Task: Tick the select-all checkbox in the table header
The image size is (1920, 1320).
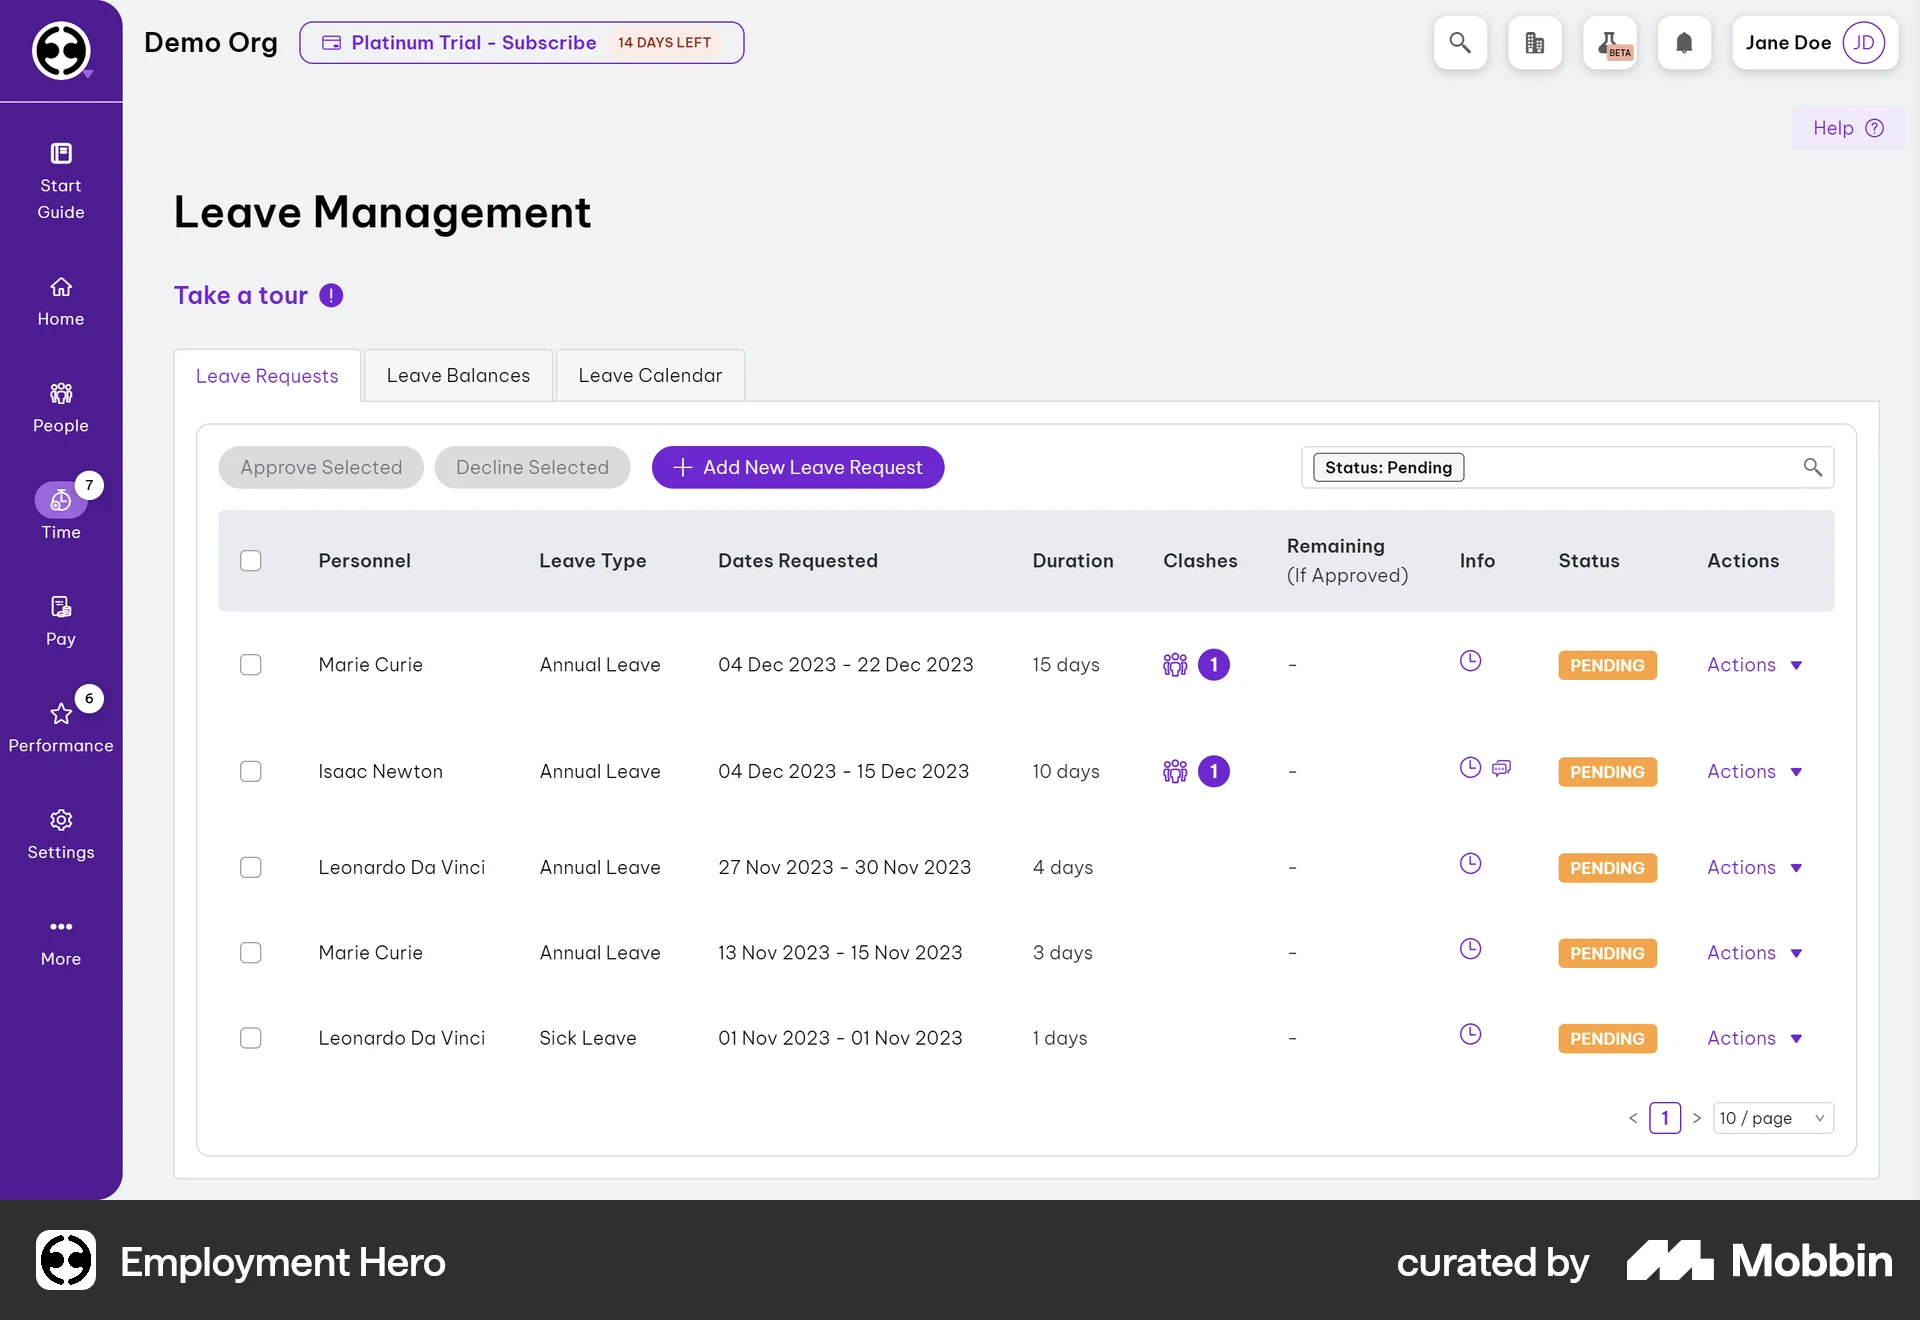Action: coord(251,561)
